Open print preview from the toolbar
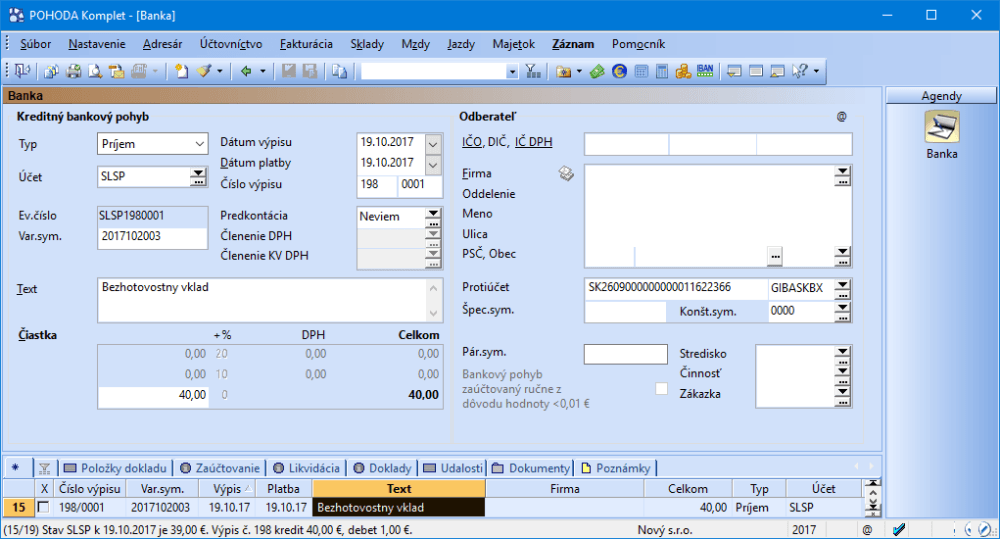This screenshot has height=539, width=1000. click(x=95, y=71)
